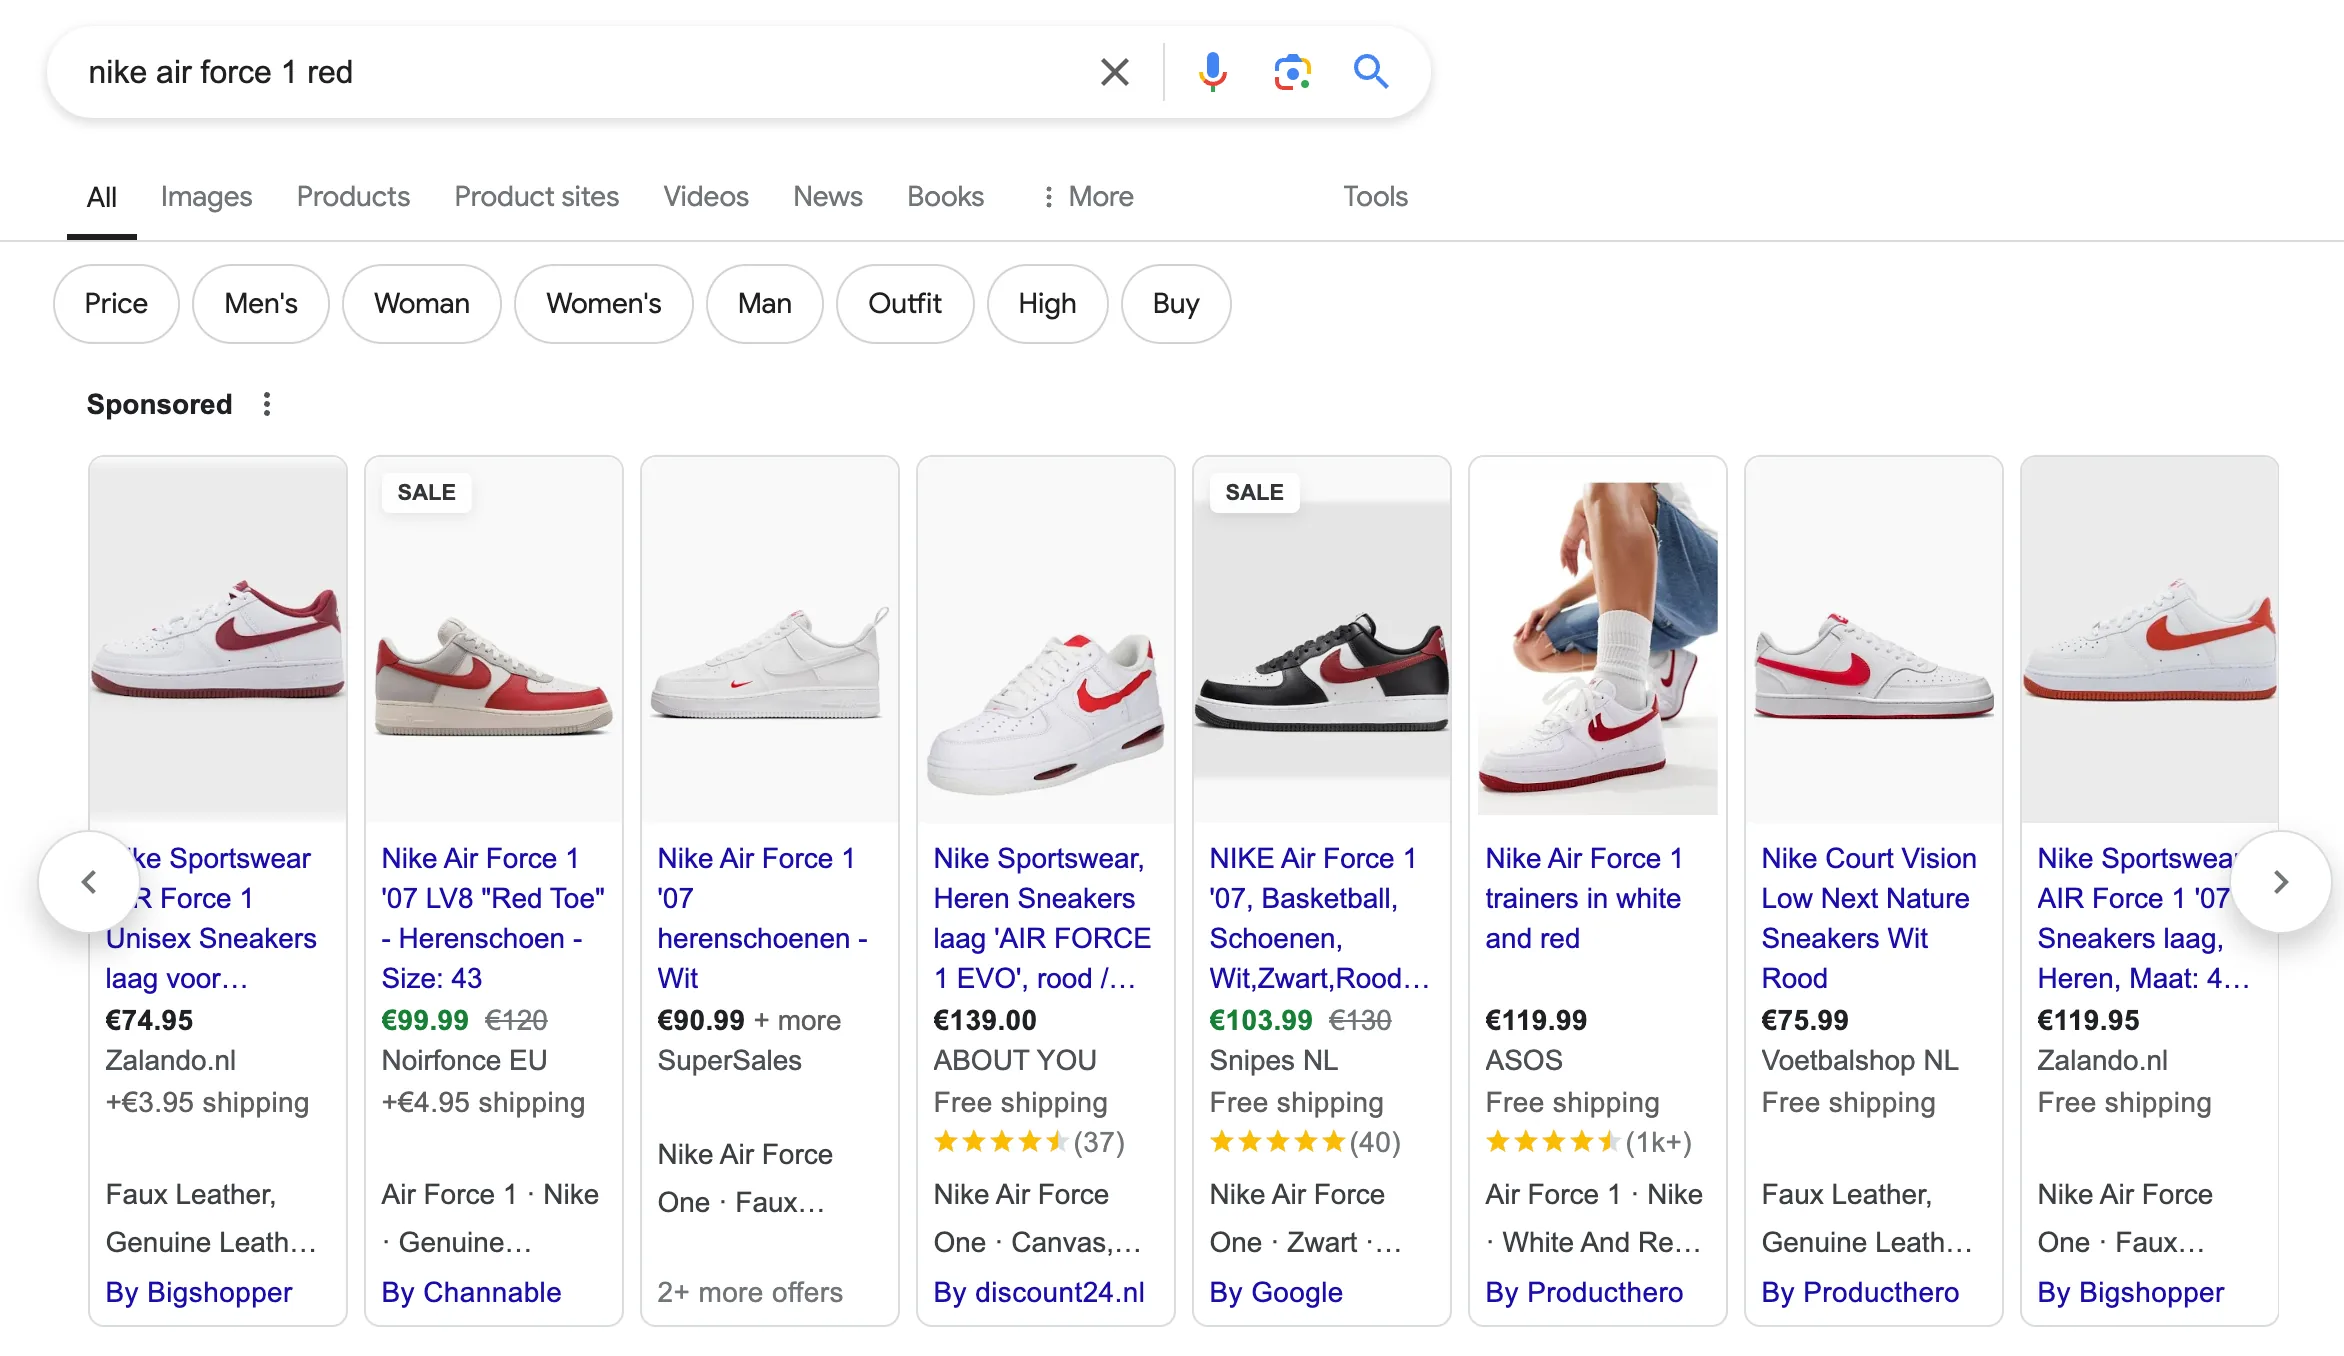Click the By discount24.nl link

click(x=1039, y=1292)
